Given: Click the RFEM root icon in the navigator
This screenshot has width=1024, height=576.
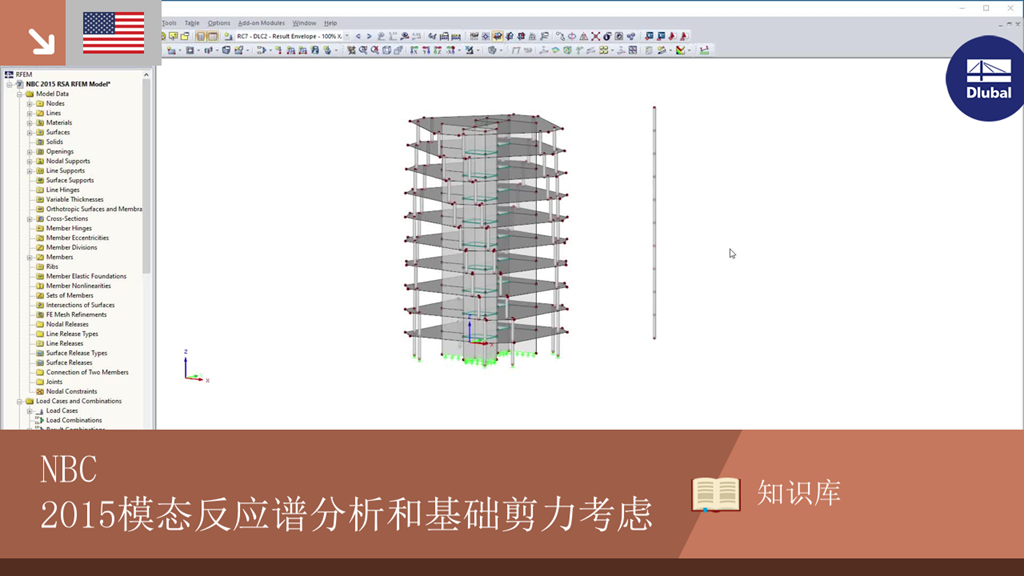Looking at the screenshot, I should pos(9,74).
